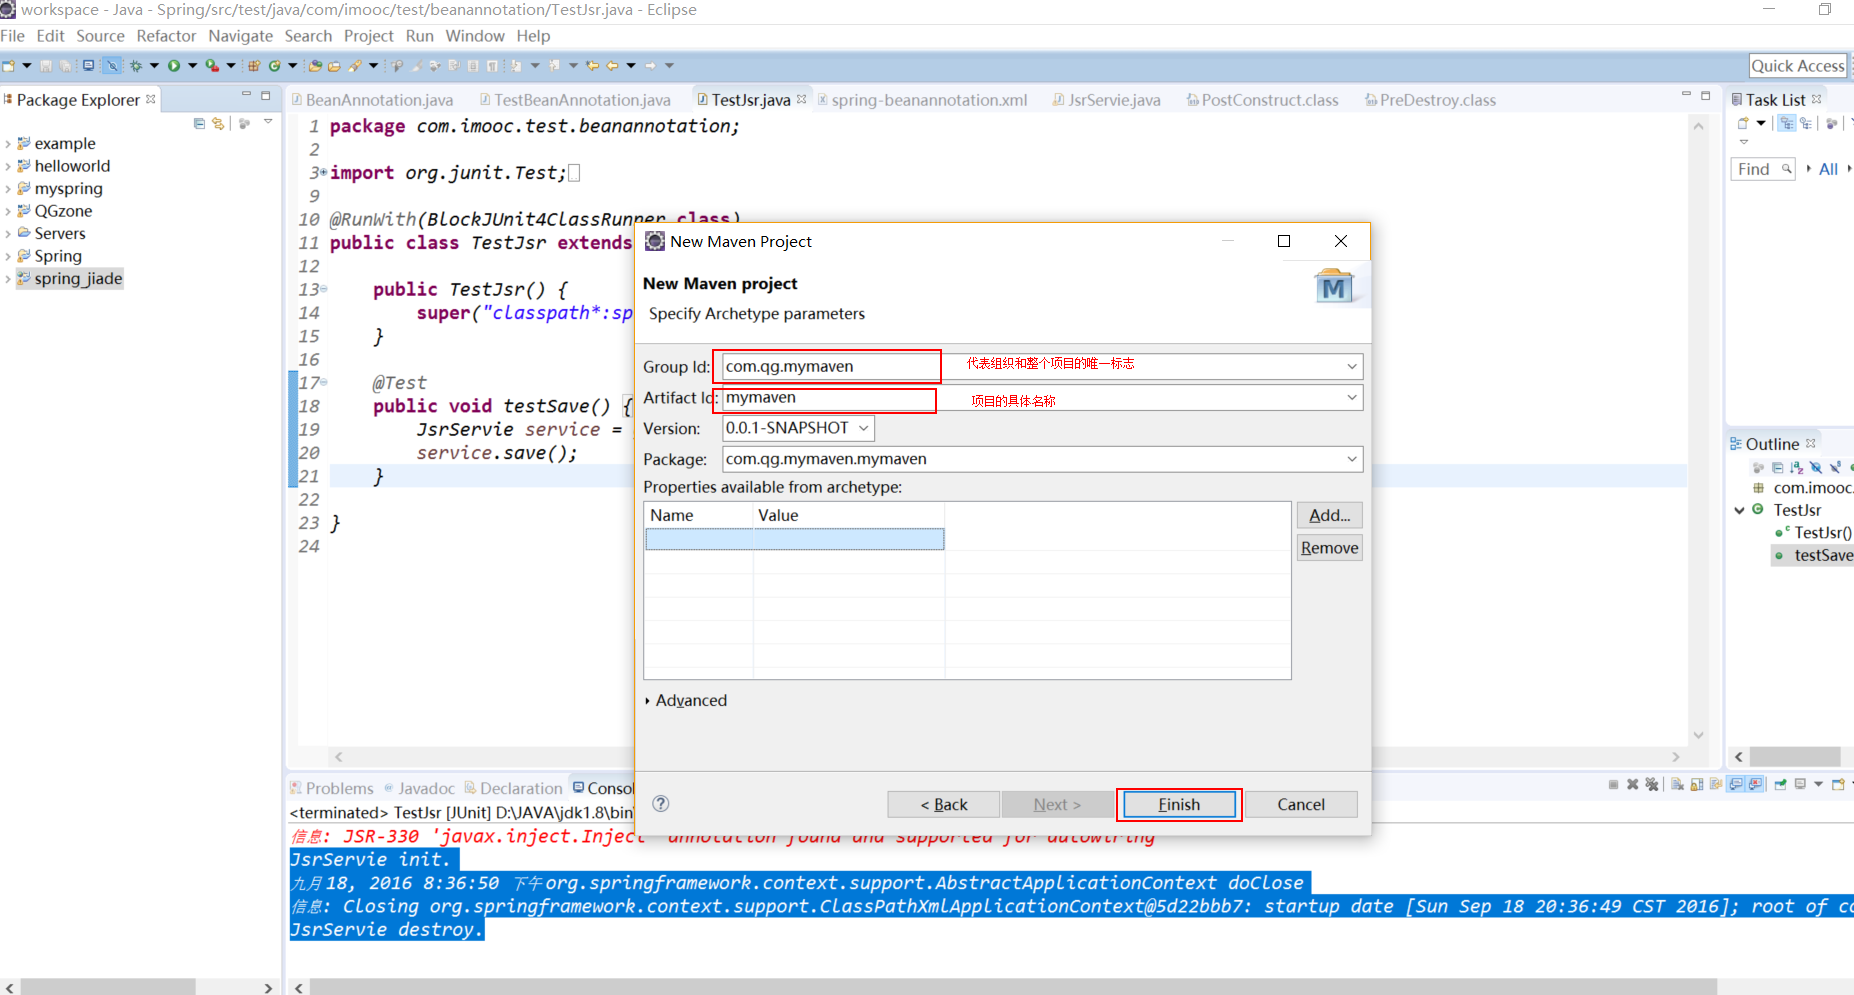The width and height of the screenshot is (1854, 995).
Task: Click the New Java Class toolbar icon
Action: pyautogui.click(x=275, y=66)
